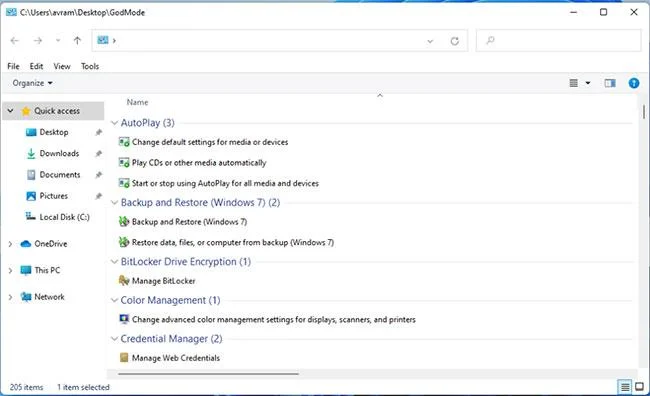The width and height of the screenshot is (650, 396).
Task: Collapse the BitLocker Drive Encryption group
Action: click(x=114, y=262)
